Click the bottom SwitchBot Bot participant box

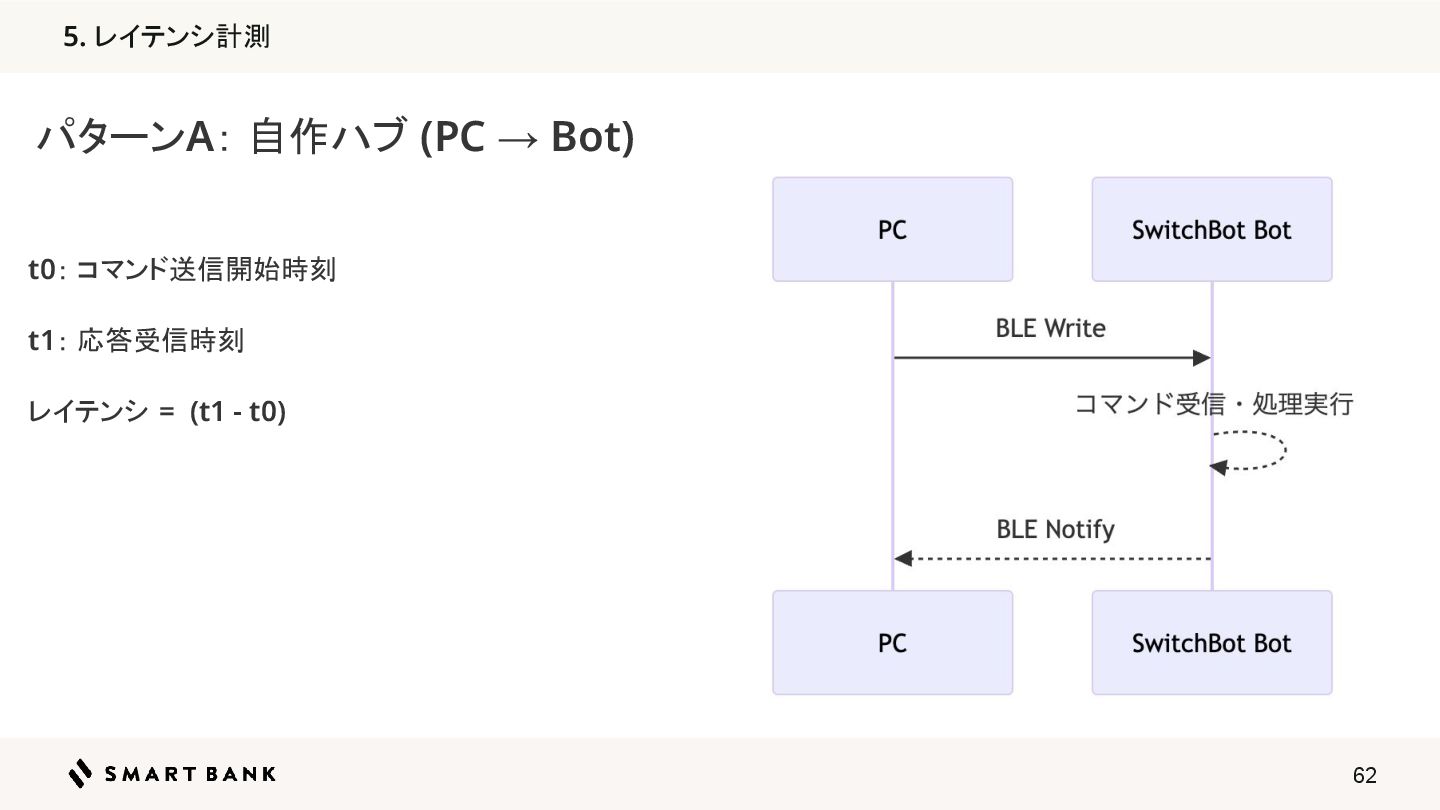pyautogui.click(x=1211, y=643)
